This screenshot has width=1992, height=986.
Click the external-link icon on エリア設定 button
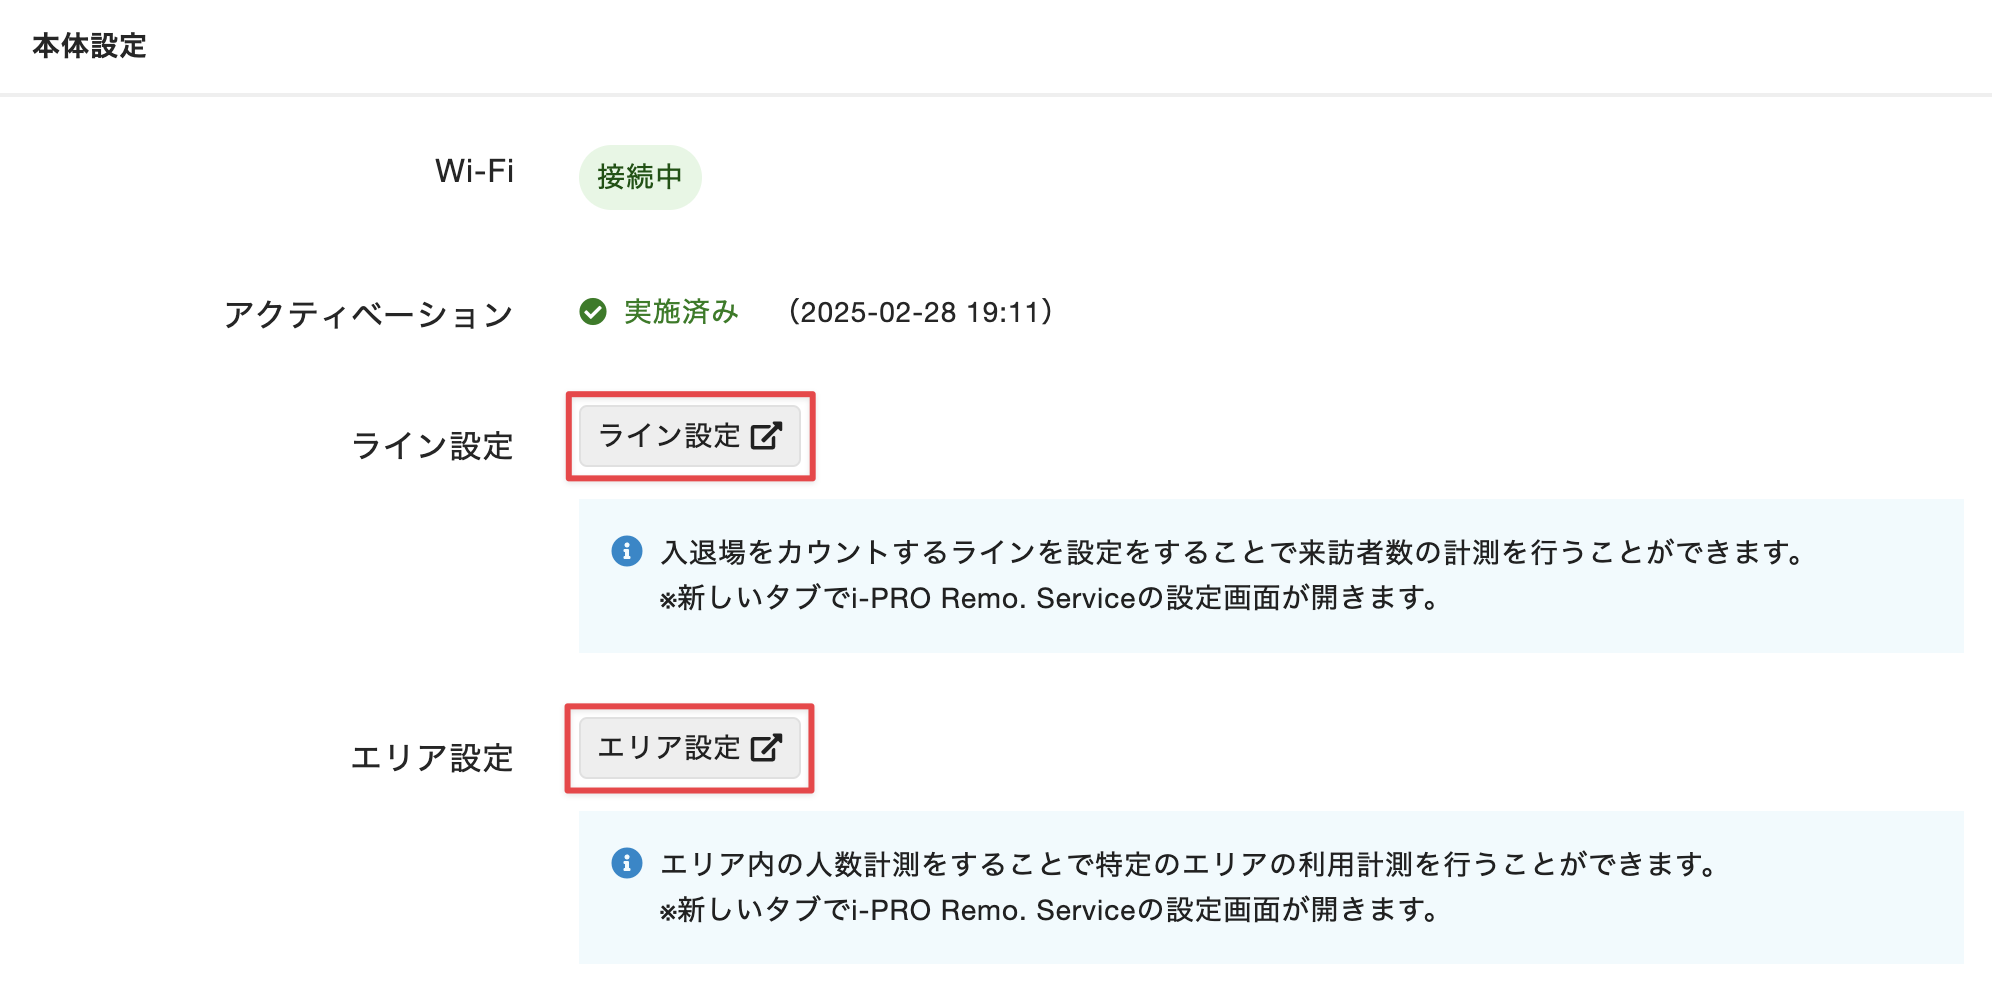point(766,748)
